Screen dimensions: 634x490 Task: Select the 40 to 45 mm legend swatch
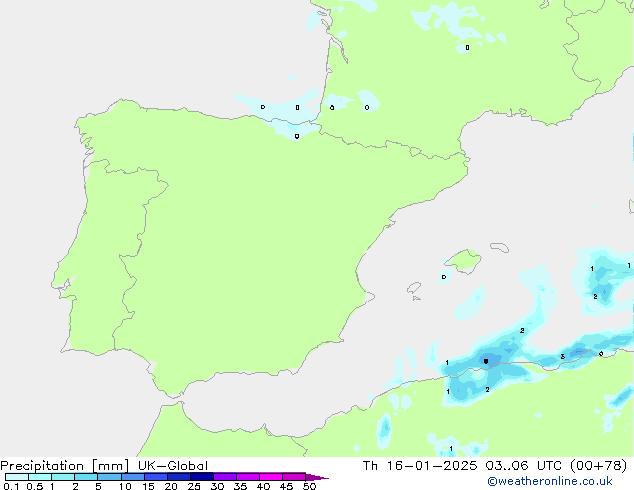271,477
